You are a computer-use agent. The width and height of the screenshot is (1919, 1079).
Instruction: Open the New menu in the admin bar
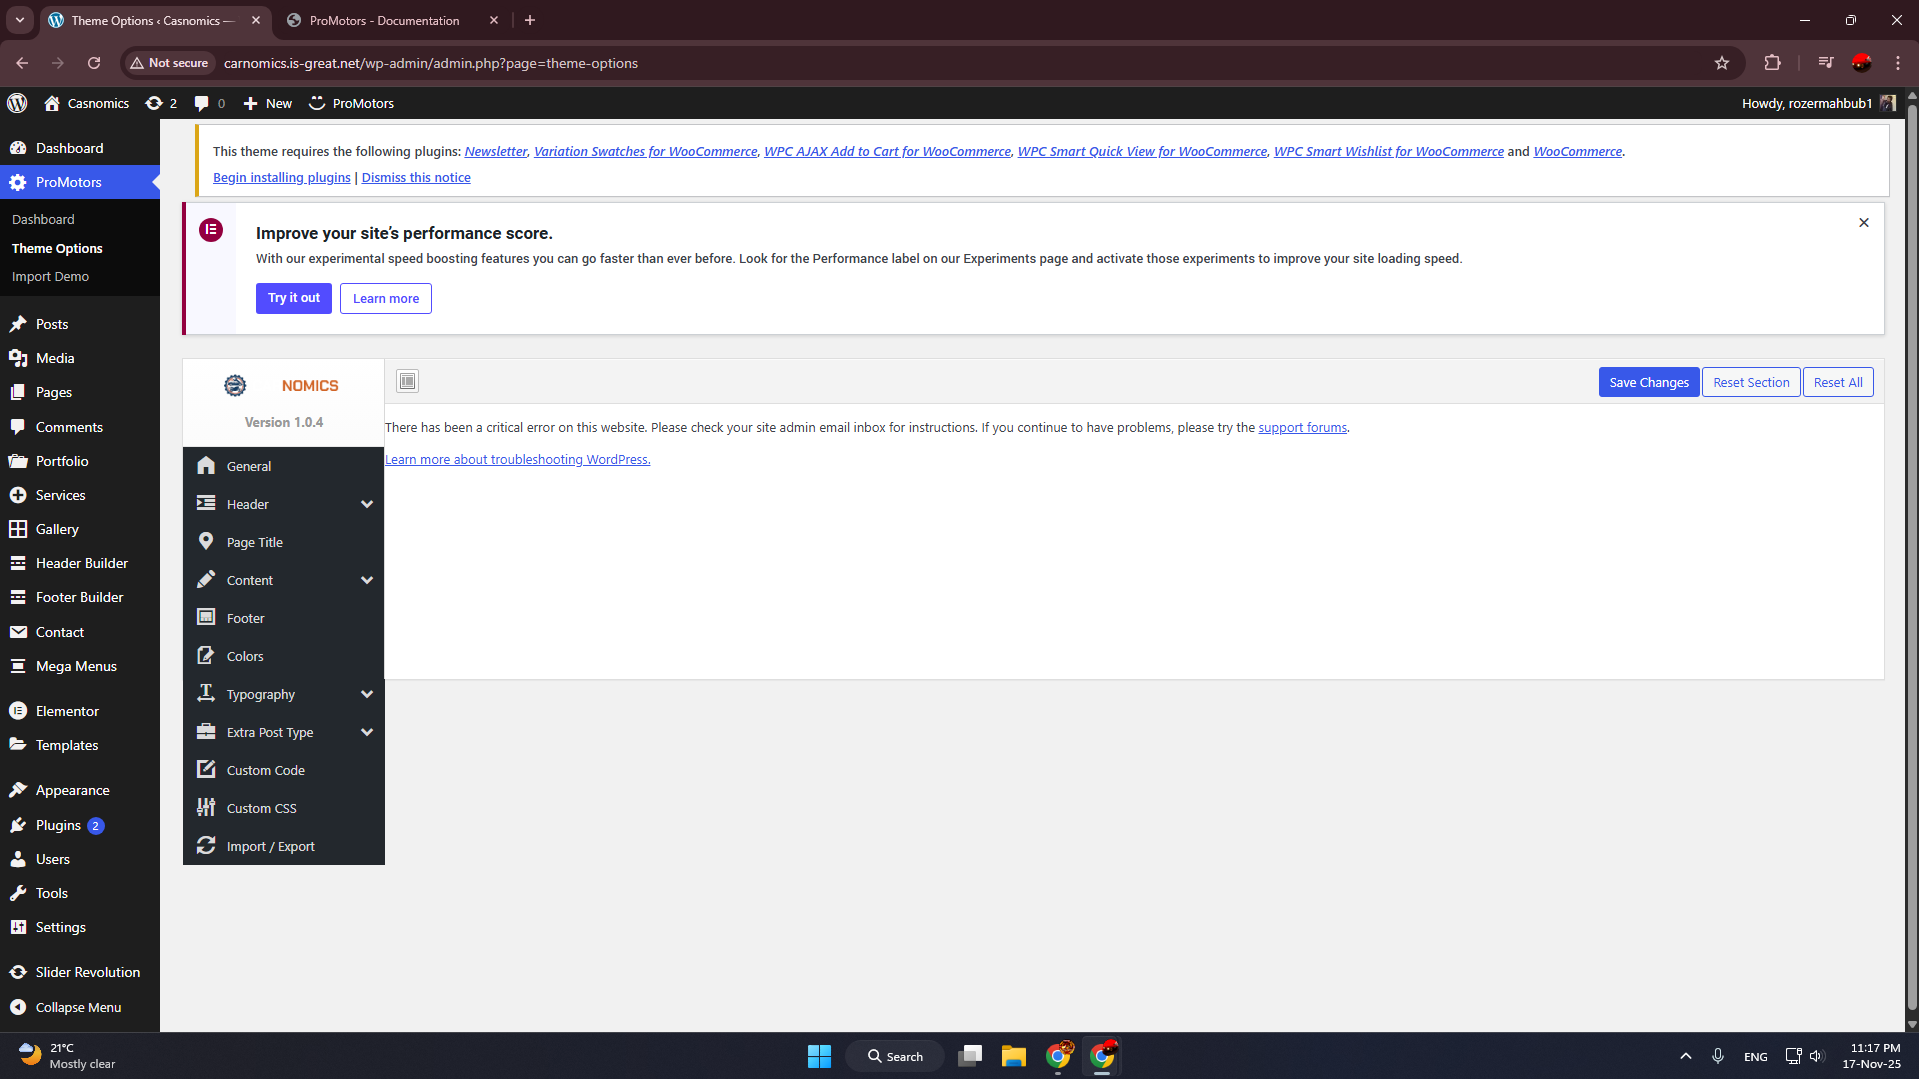coord(266,103)
